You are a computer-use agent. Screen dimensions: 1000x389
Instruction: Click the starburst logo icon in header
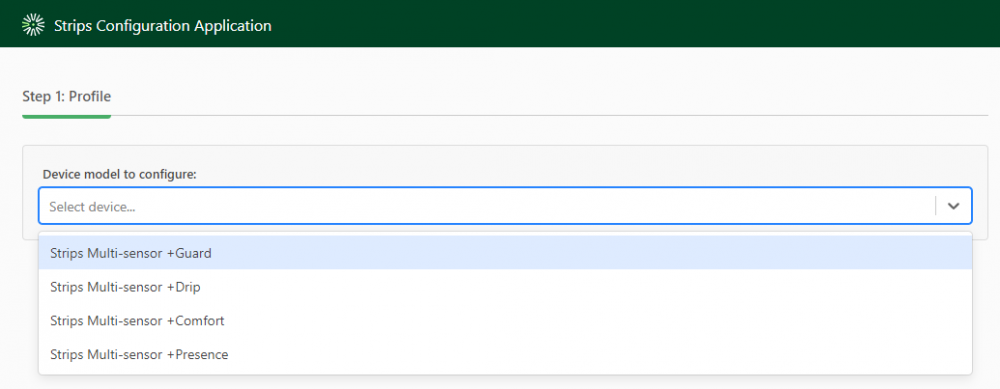pyautogui.click(x=33, y=26)
